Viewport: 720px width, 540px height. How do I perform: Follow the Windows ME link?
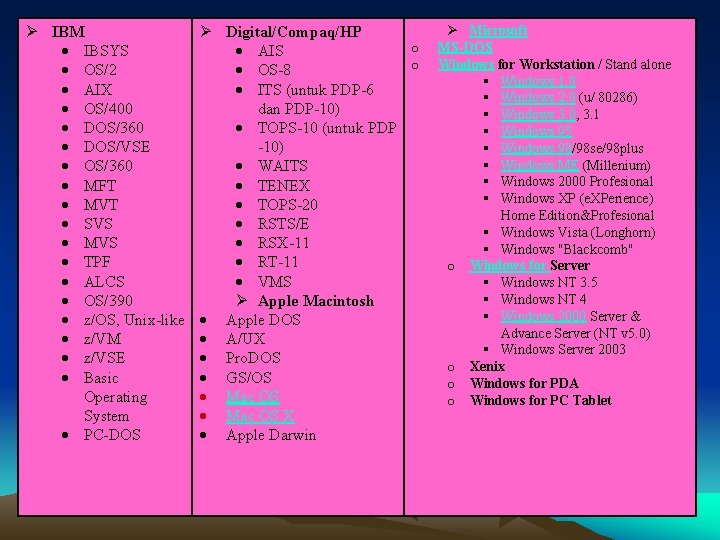pos(540,165)
